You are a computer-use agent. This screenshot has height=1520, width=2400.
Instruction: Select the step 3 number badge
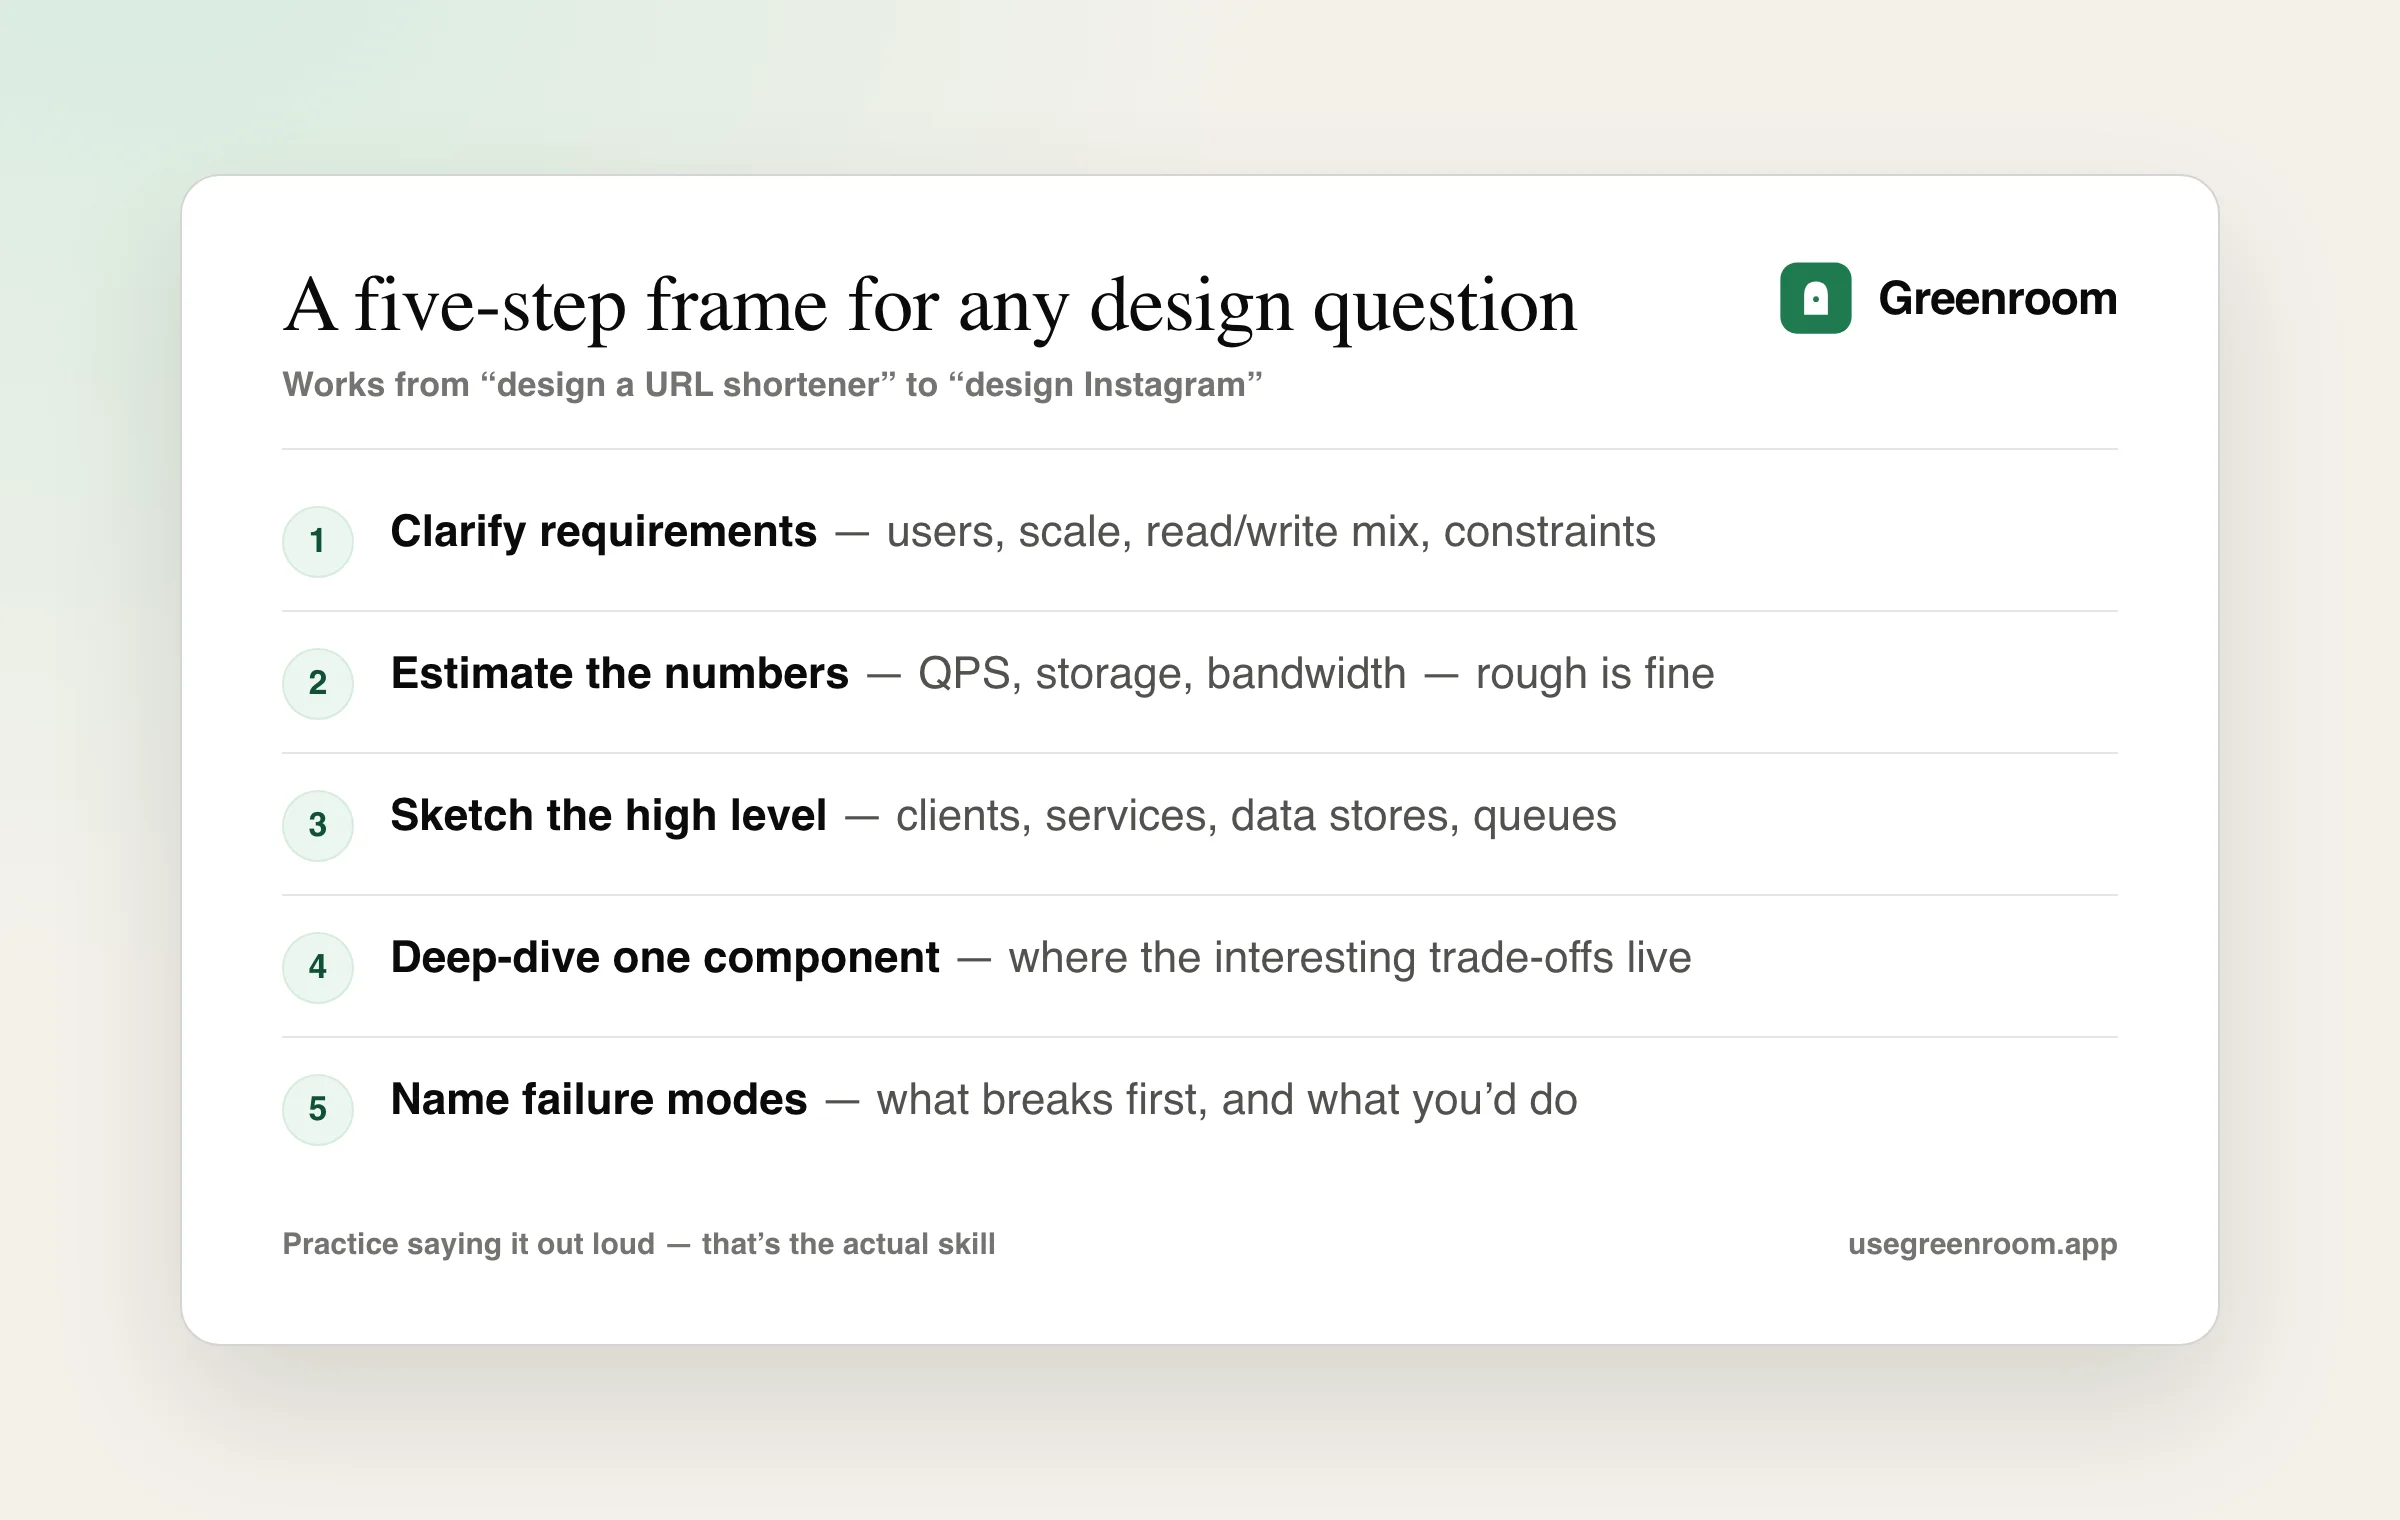pyautogui.click(x=318, y=825)
